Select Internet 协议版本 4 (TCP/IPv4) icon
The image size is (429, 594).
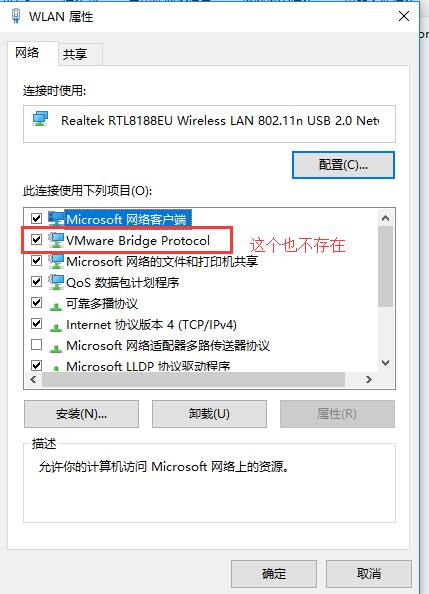(56, 327)
